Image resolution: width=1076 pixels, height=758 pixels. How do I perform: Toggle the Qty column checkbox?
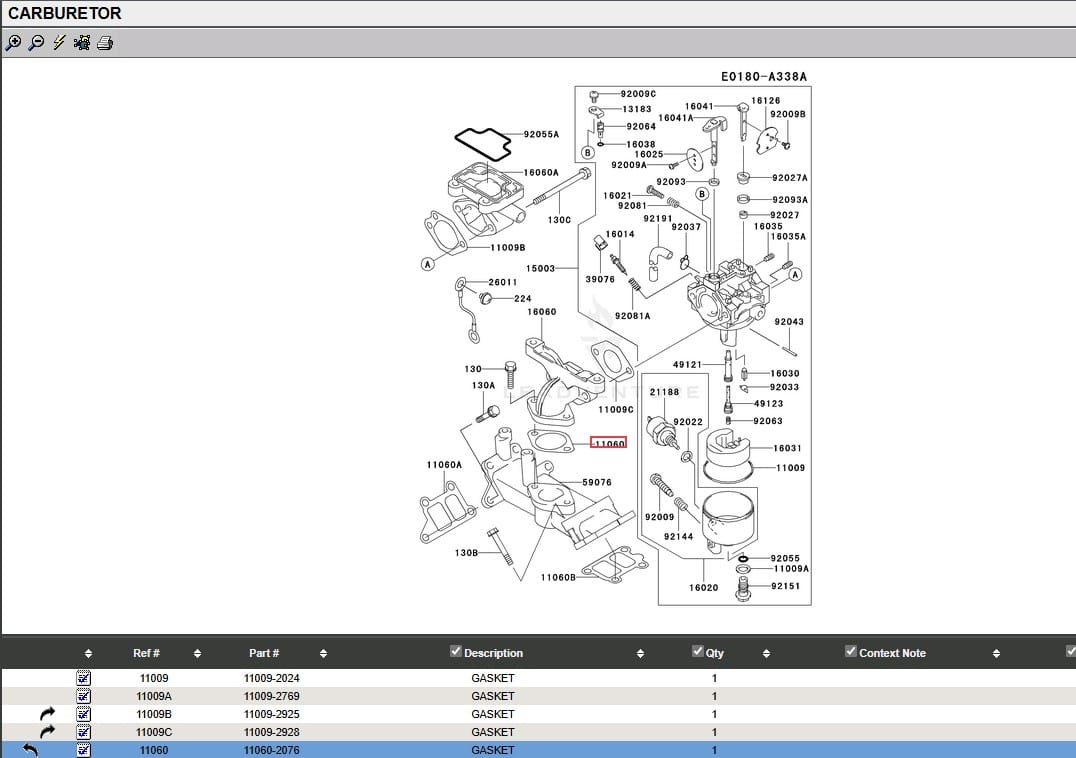(698, 652)
